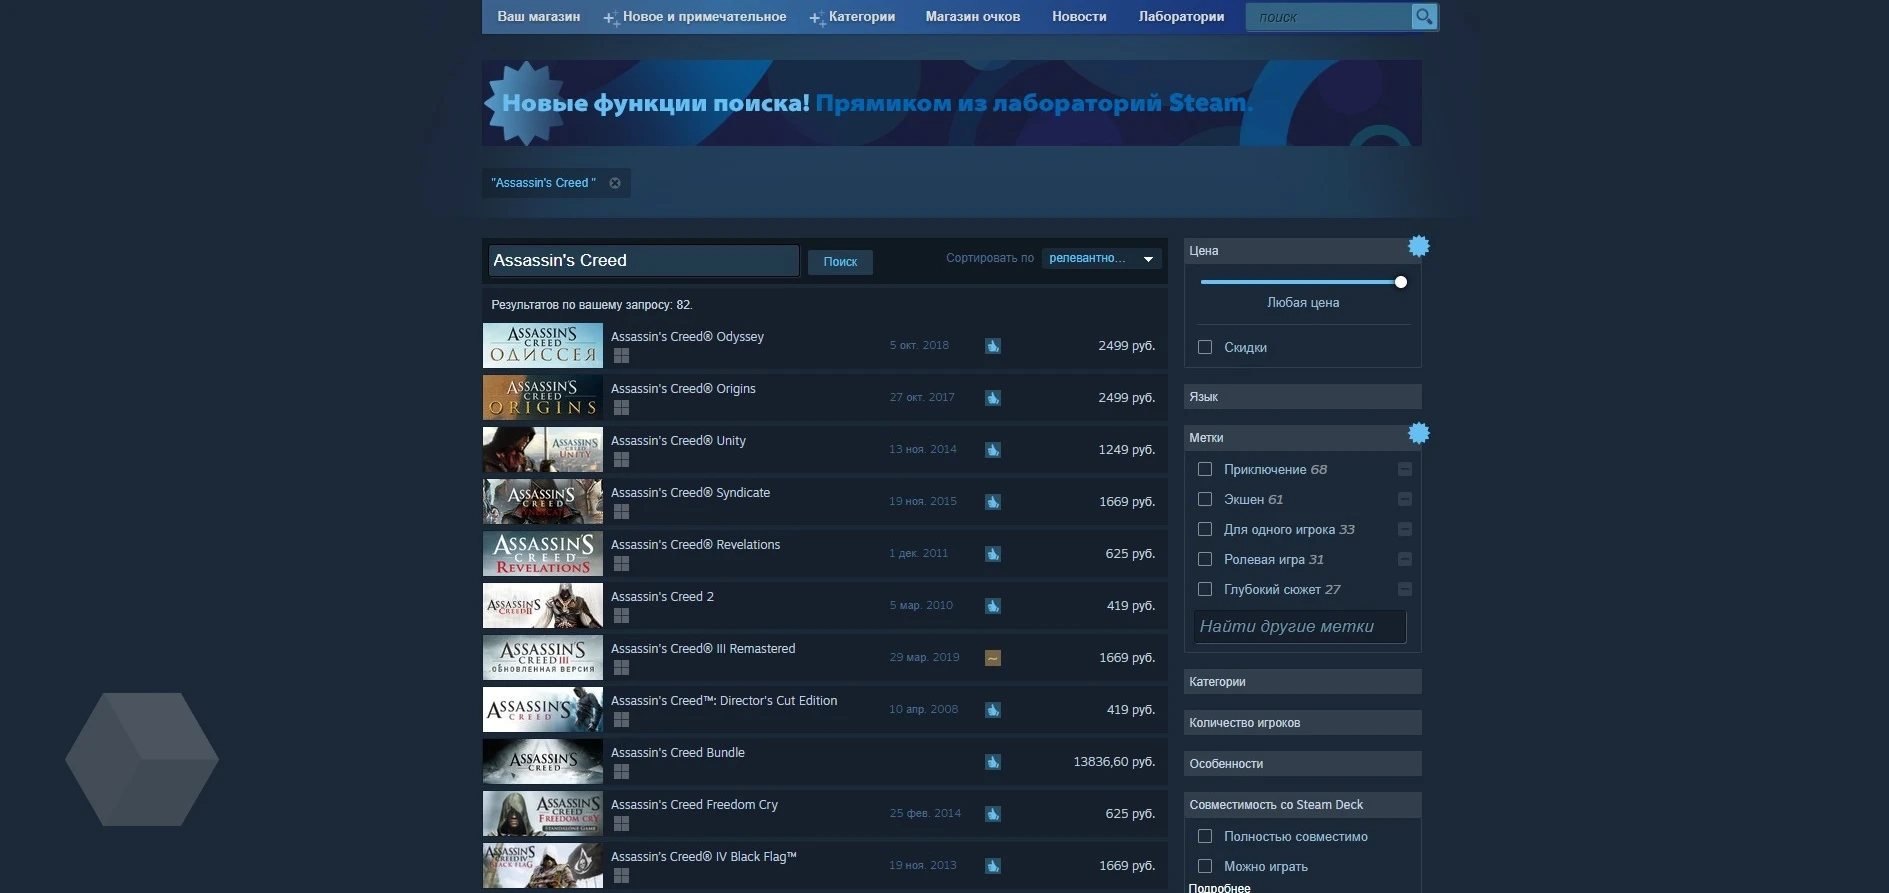
Task: Collapse the Метки filter section header
Action: coord(1302,438)
